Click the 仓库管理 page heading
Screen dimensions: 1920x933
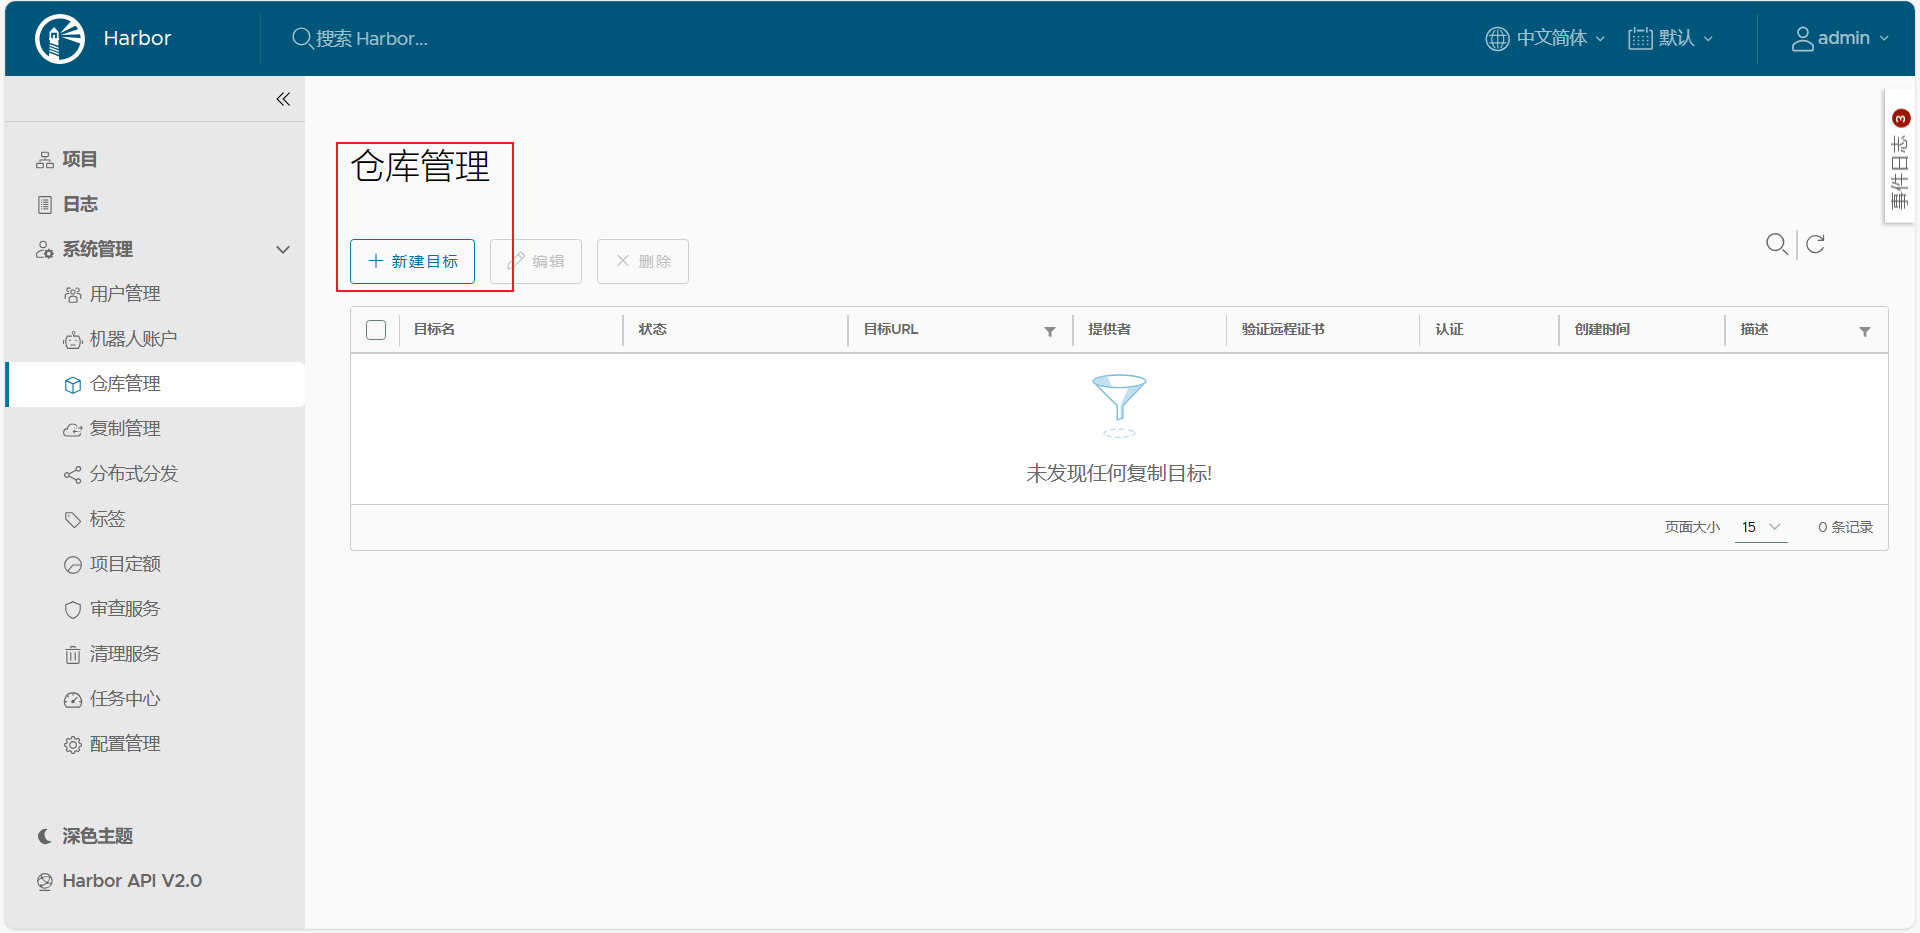click(421, 166)
